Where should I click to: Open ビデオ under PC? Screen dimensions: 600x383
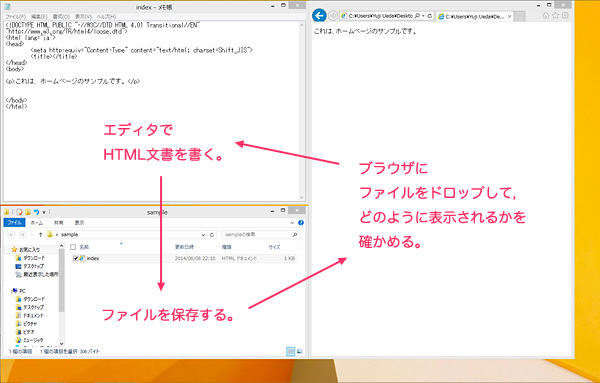point(29,332)
